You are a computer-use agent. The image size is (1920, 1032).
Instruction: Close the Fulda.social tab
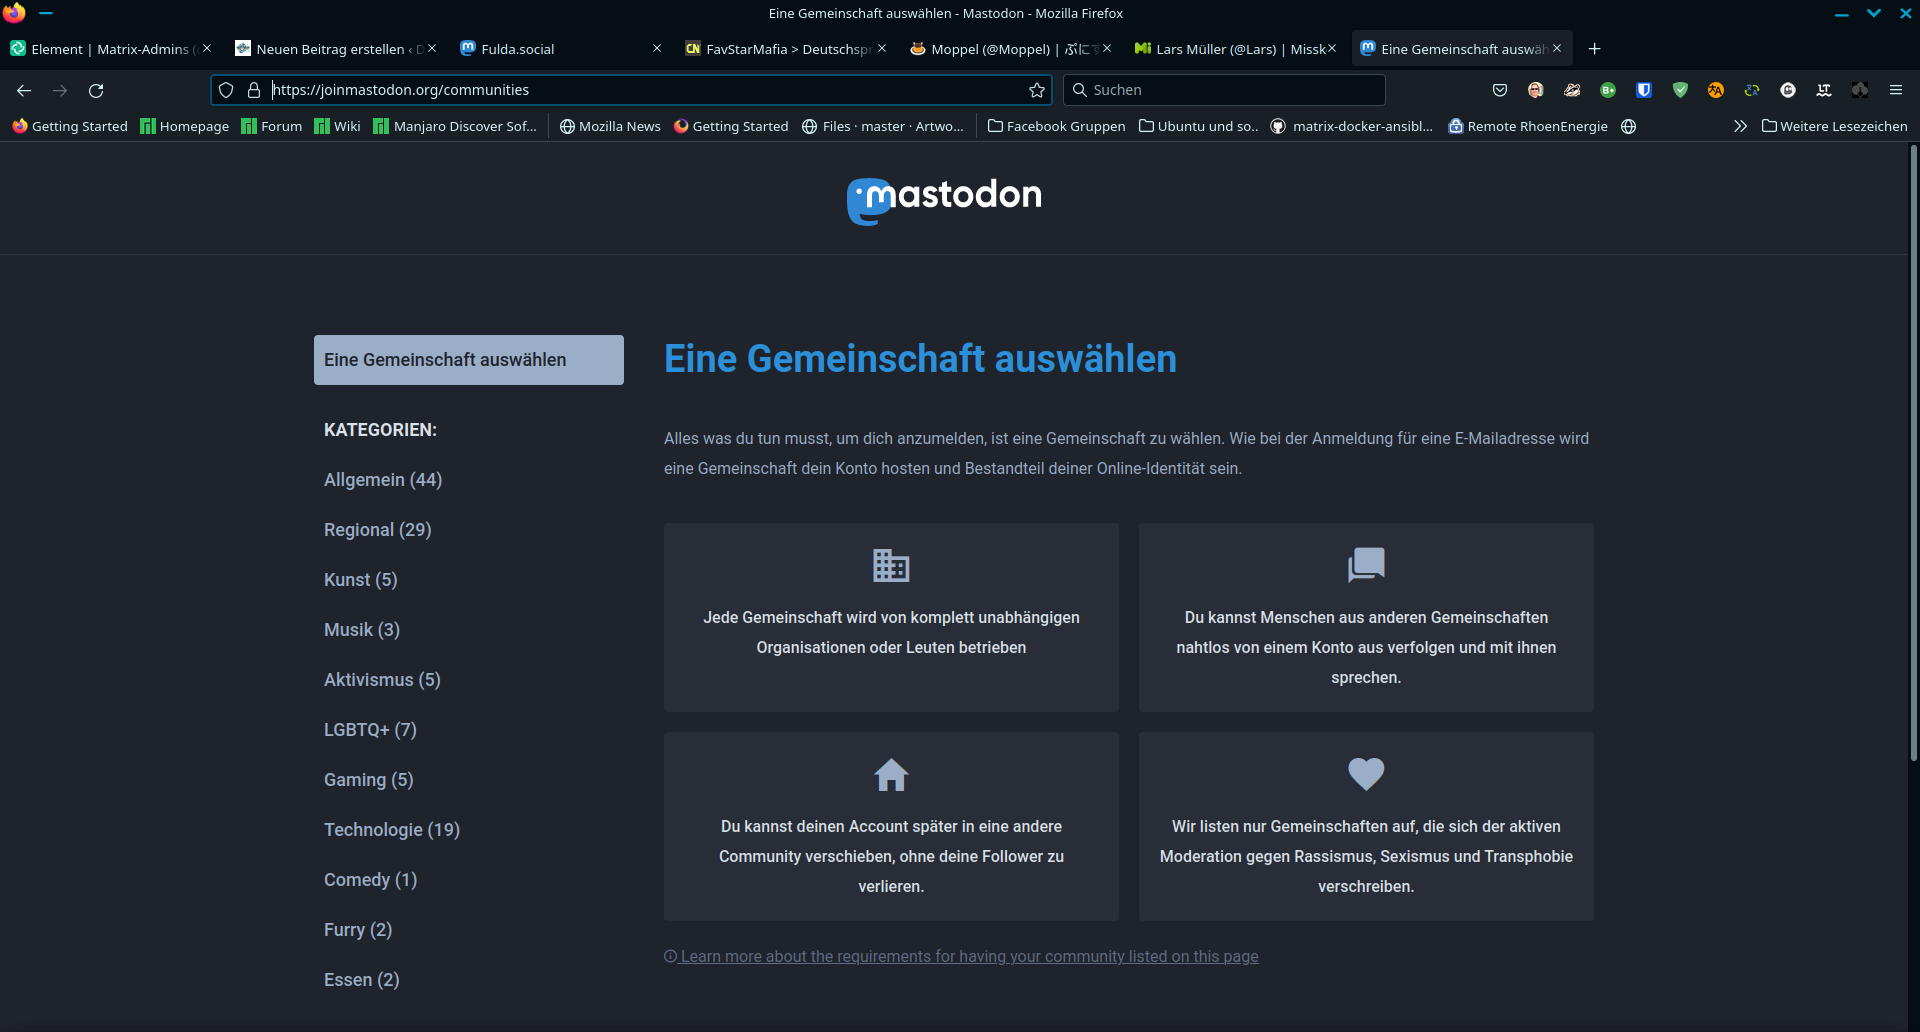657,48
